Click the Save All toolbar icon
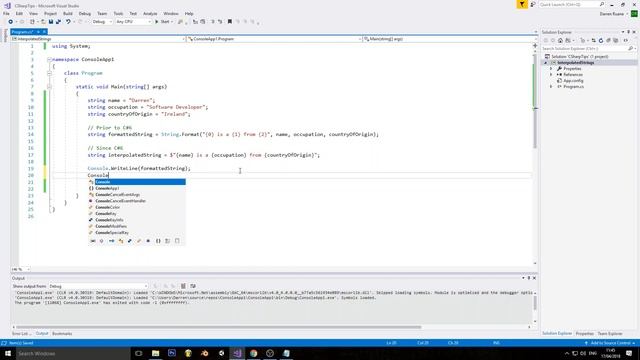Viewport: 640px width, 360px height. pos(58,22)
